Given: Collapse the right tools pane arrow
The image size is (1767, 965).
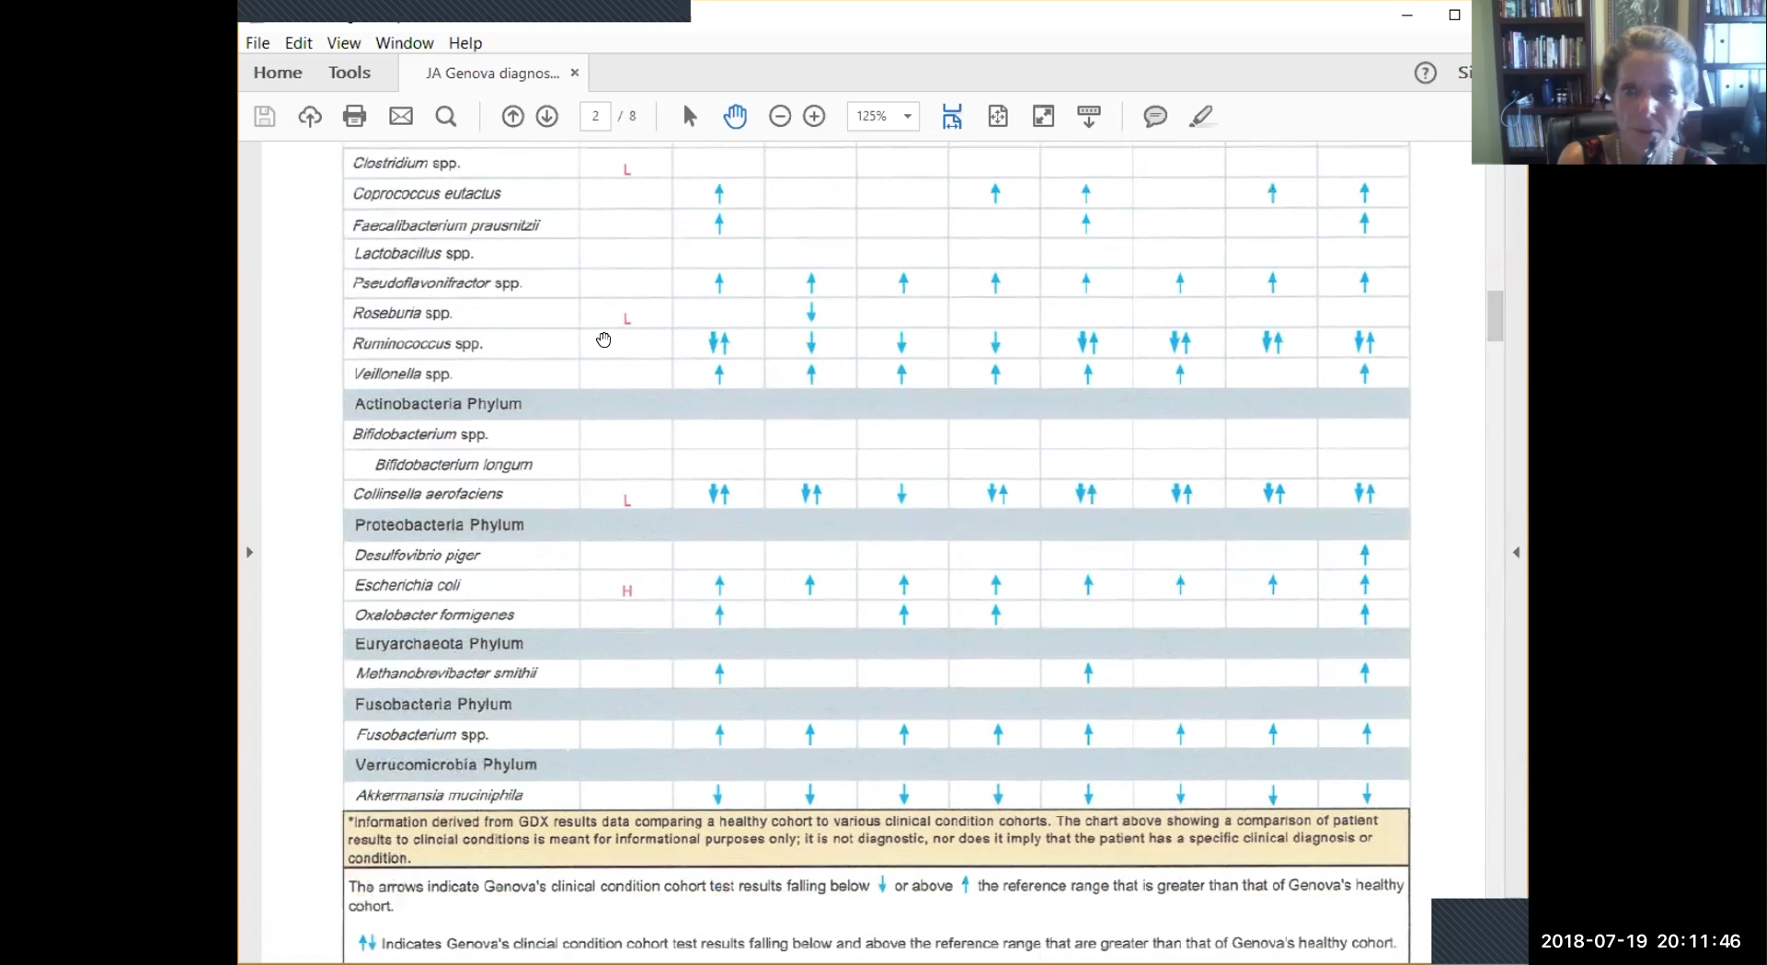Looking at the screenshot, I should (1516, 552).
